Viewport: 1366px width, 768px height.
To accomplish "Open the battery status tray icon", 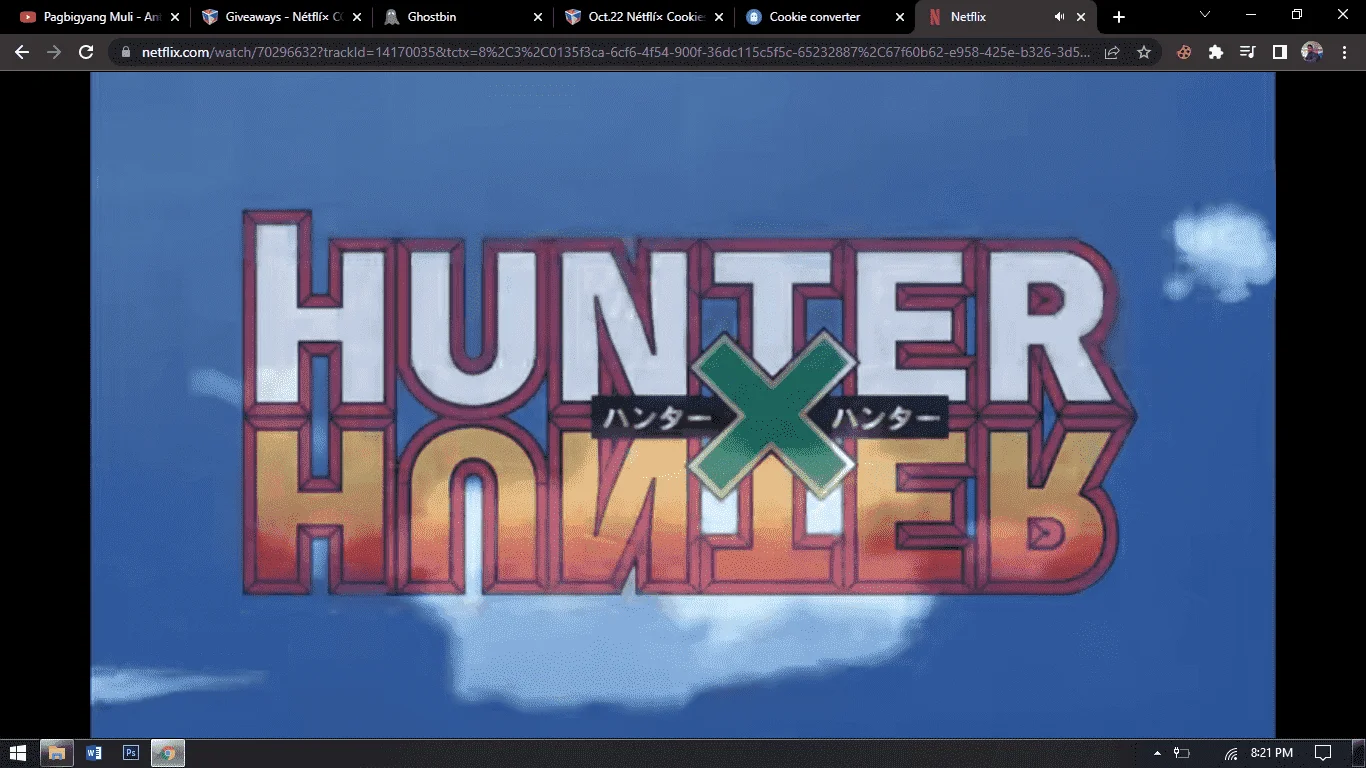I will pyautogui.click(x=1182, y=753).
